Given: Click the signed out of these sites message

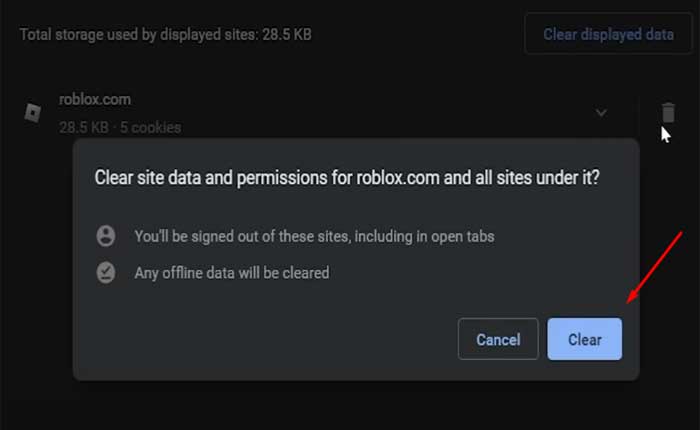Looking at the screenshot, I should [314, 237].
